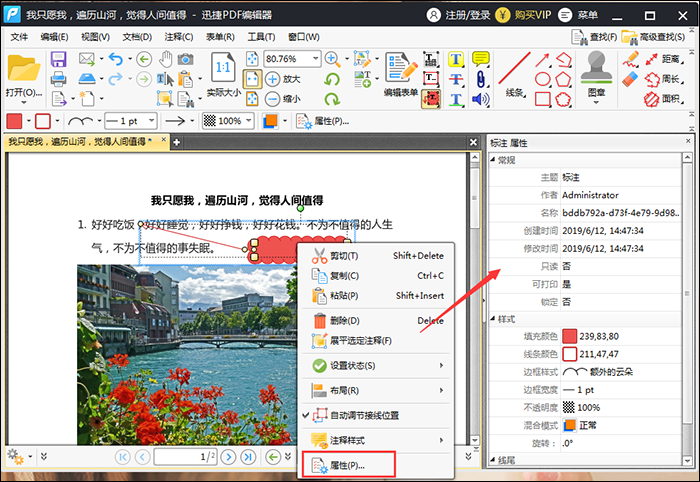Select the oval shape tool
The height and width of the screenshot is (482, 700).
(543, 79)
